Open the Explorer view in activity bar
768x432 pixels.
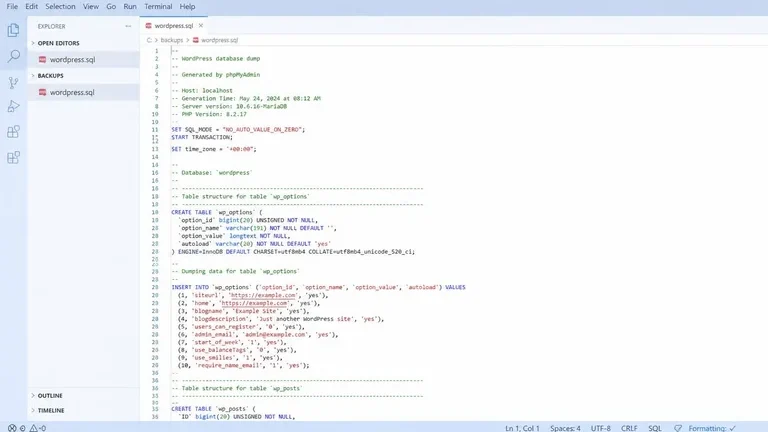13,30
